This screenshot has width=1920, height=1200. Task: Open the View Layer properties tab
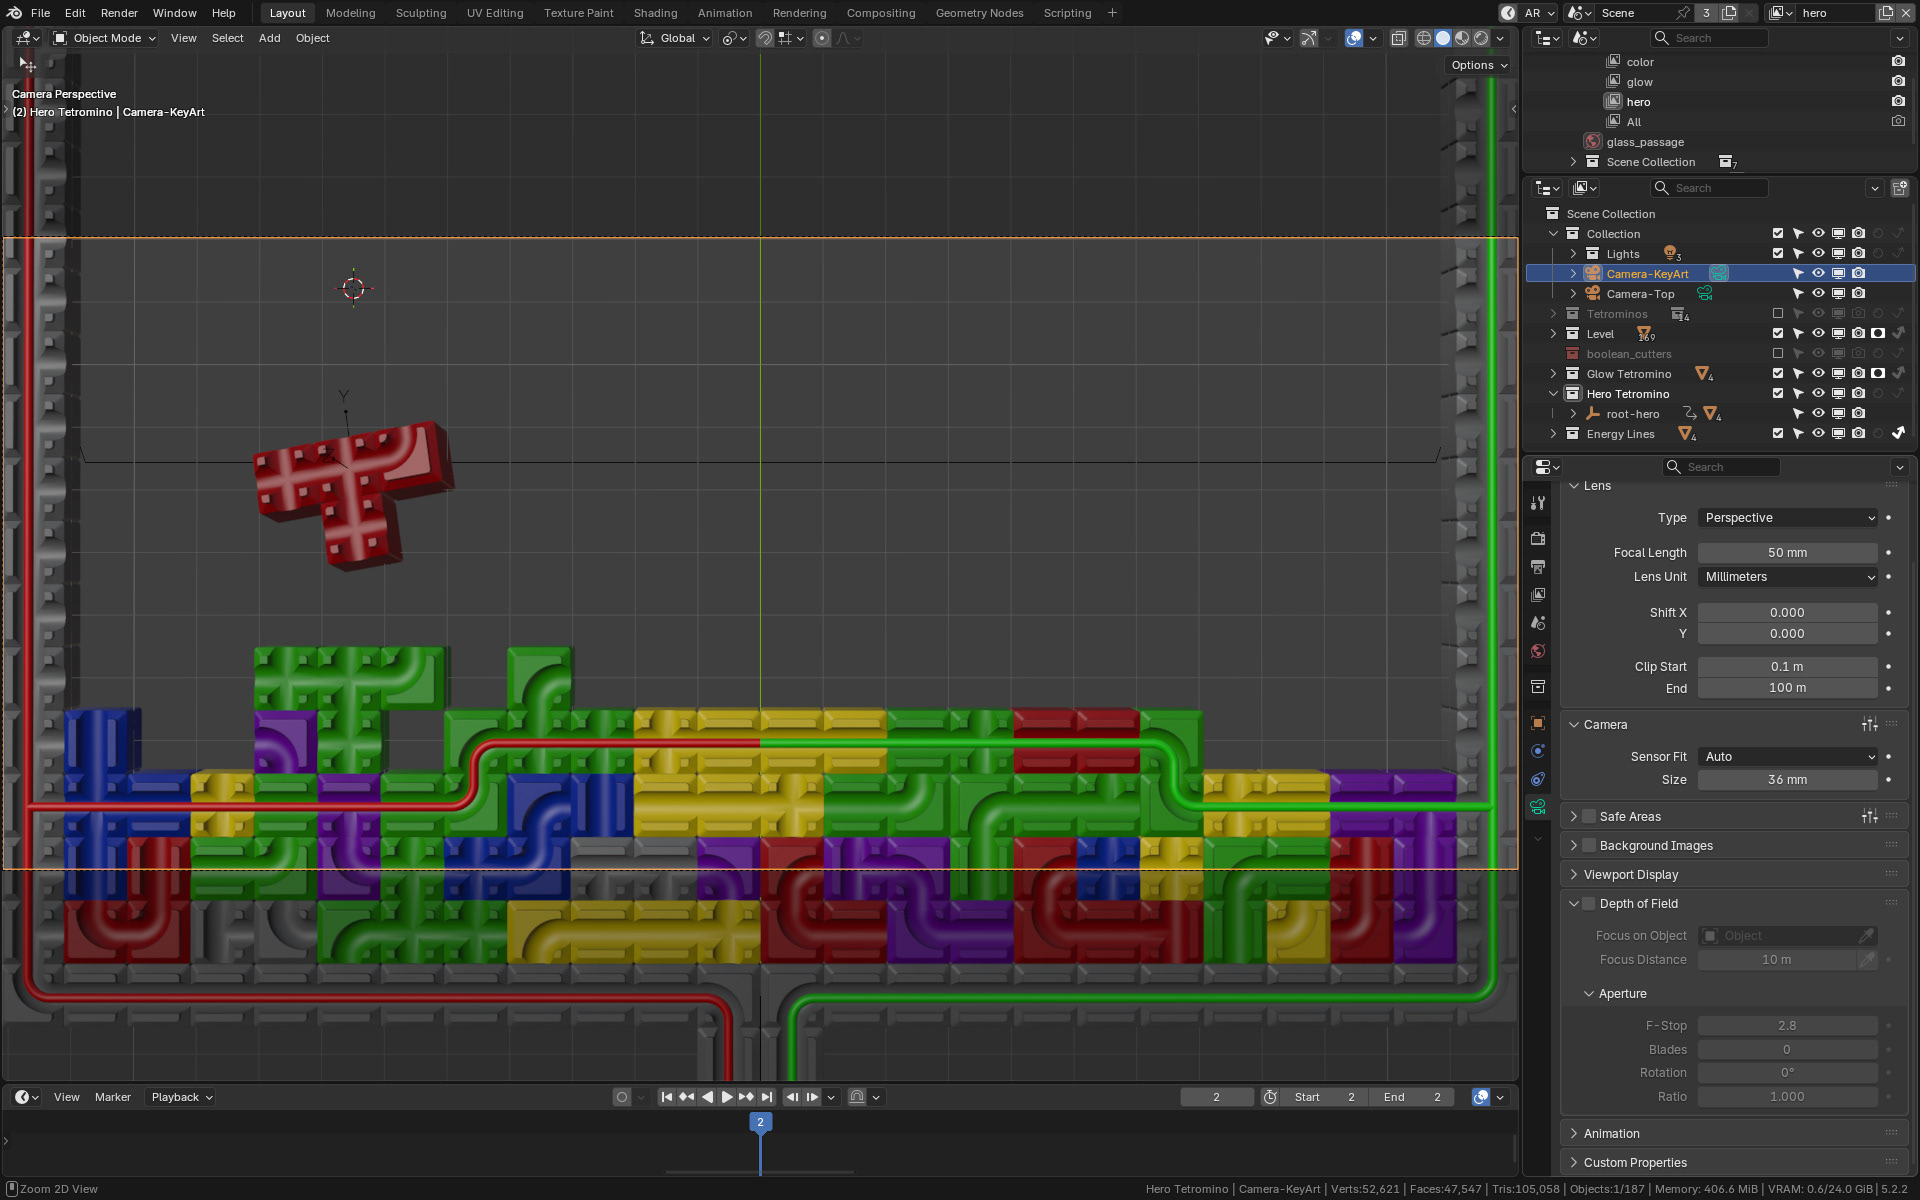point(1538,595)
